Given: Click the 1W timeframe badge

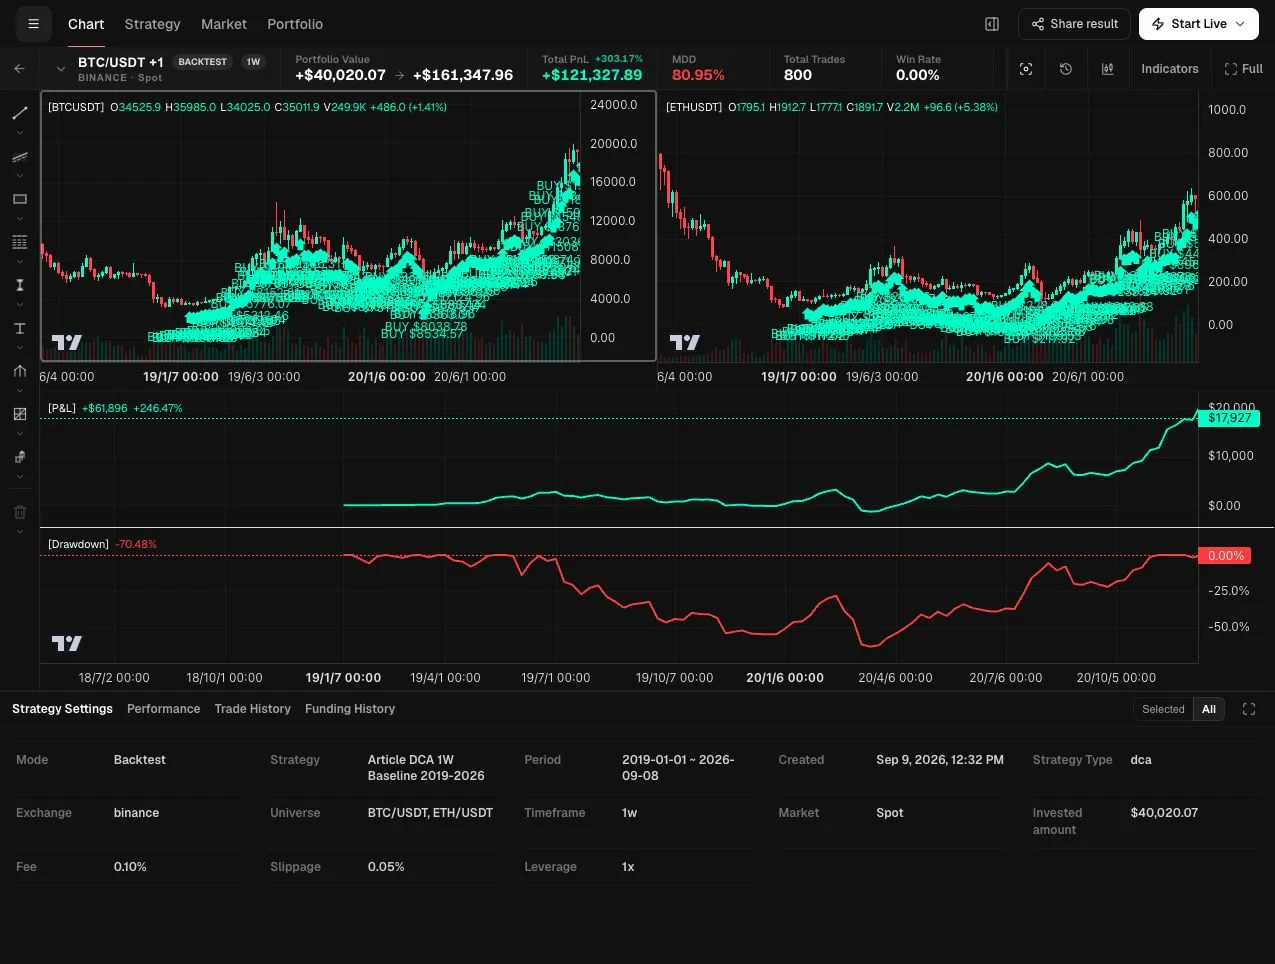Looking at the screenshot, I should coord(253,62).
